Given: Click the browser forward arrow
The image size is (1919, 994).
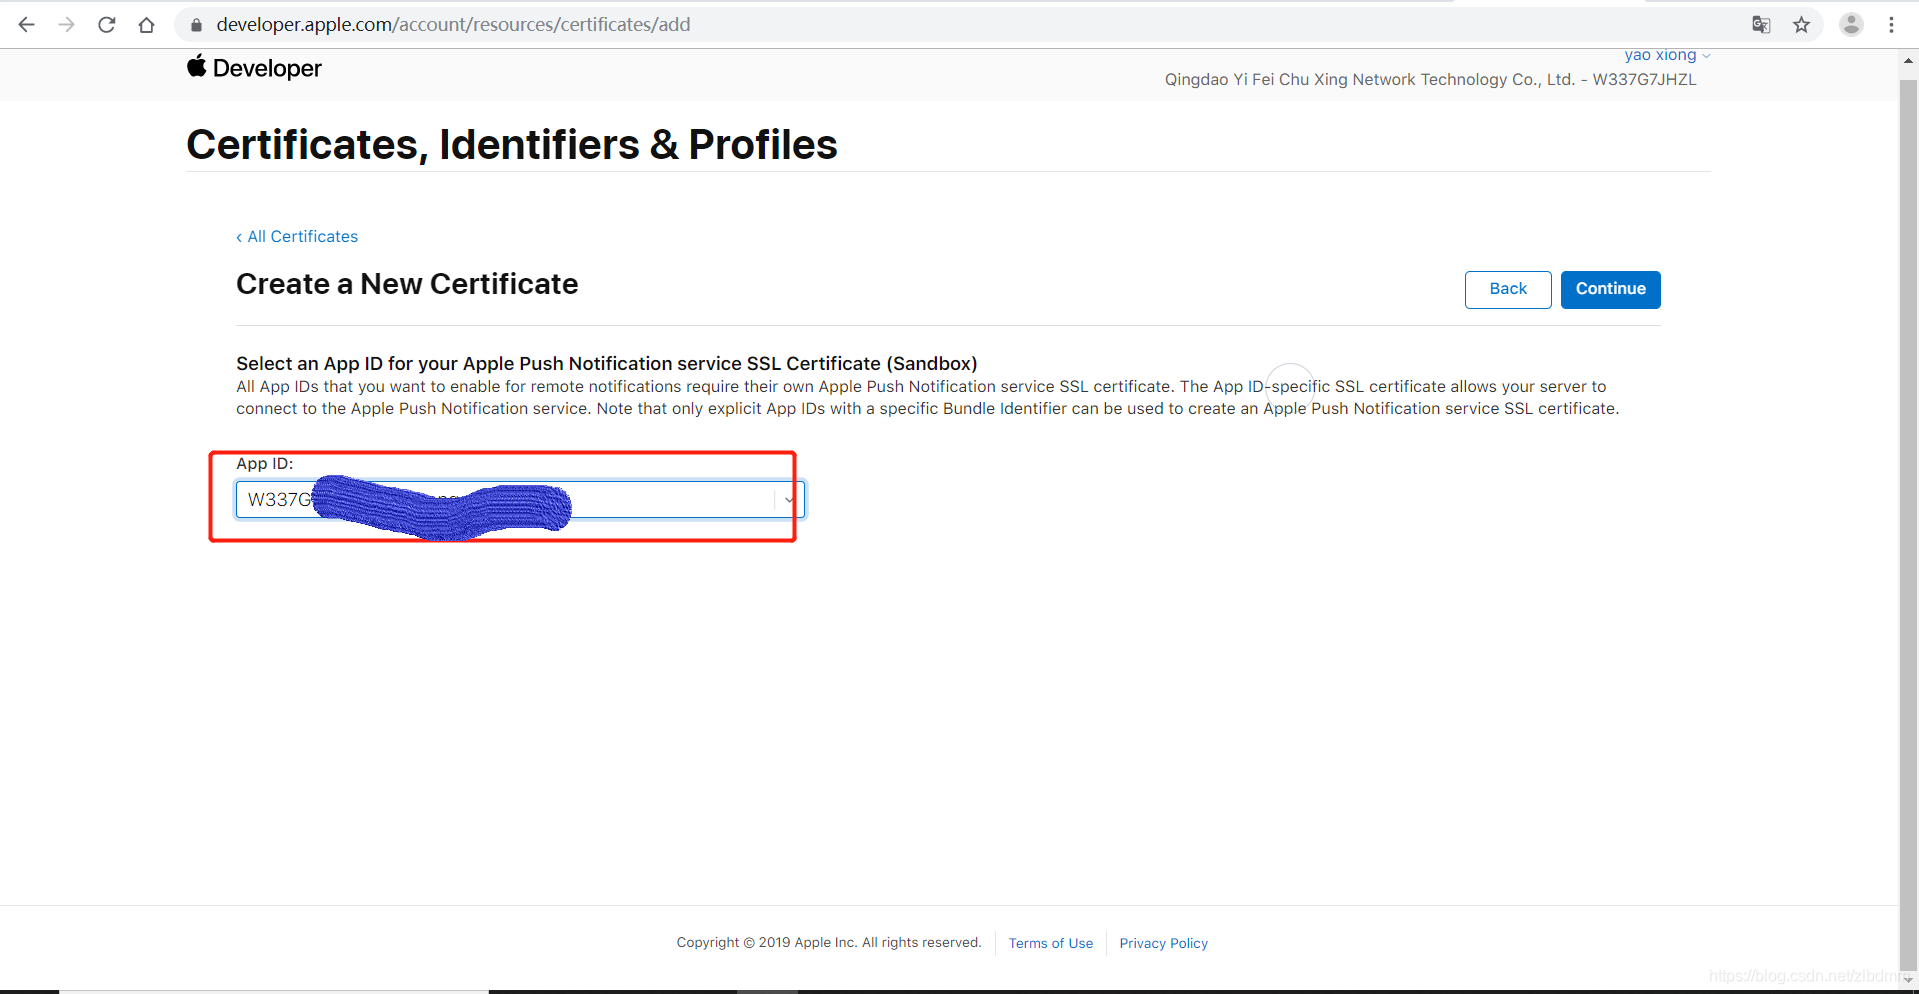Looking at the screenshot, I should 66,25.
